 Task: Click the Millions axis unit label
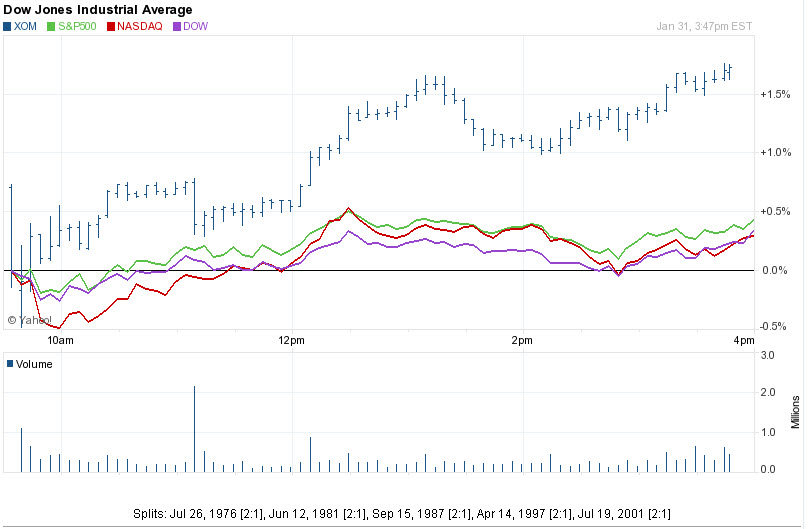click(796, 412)
